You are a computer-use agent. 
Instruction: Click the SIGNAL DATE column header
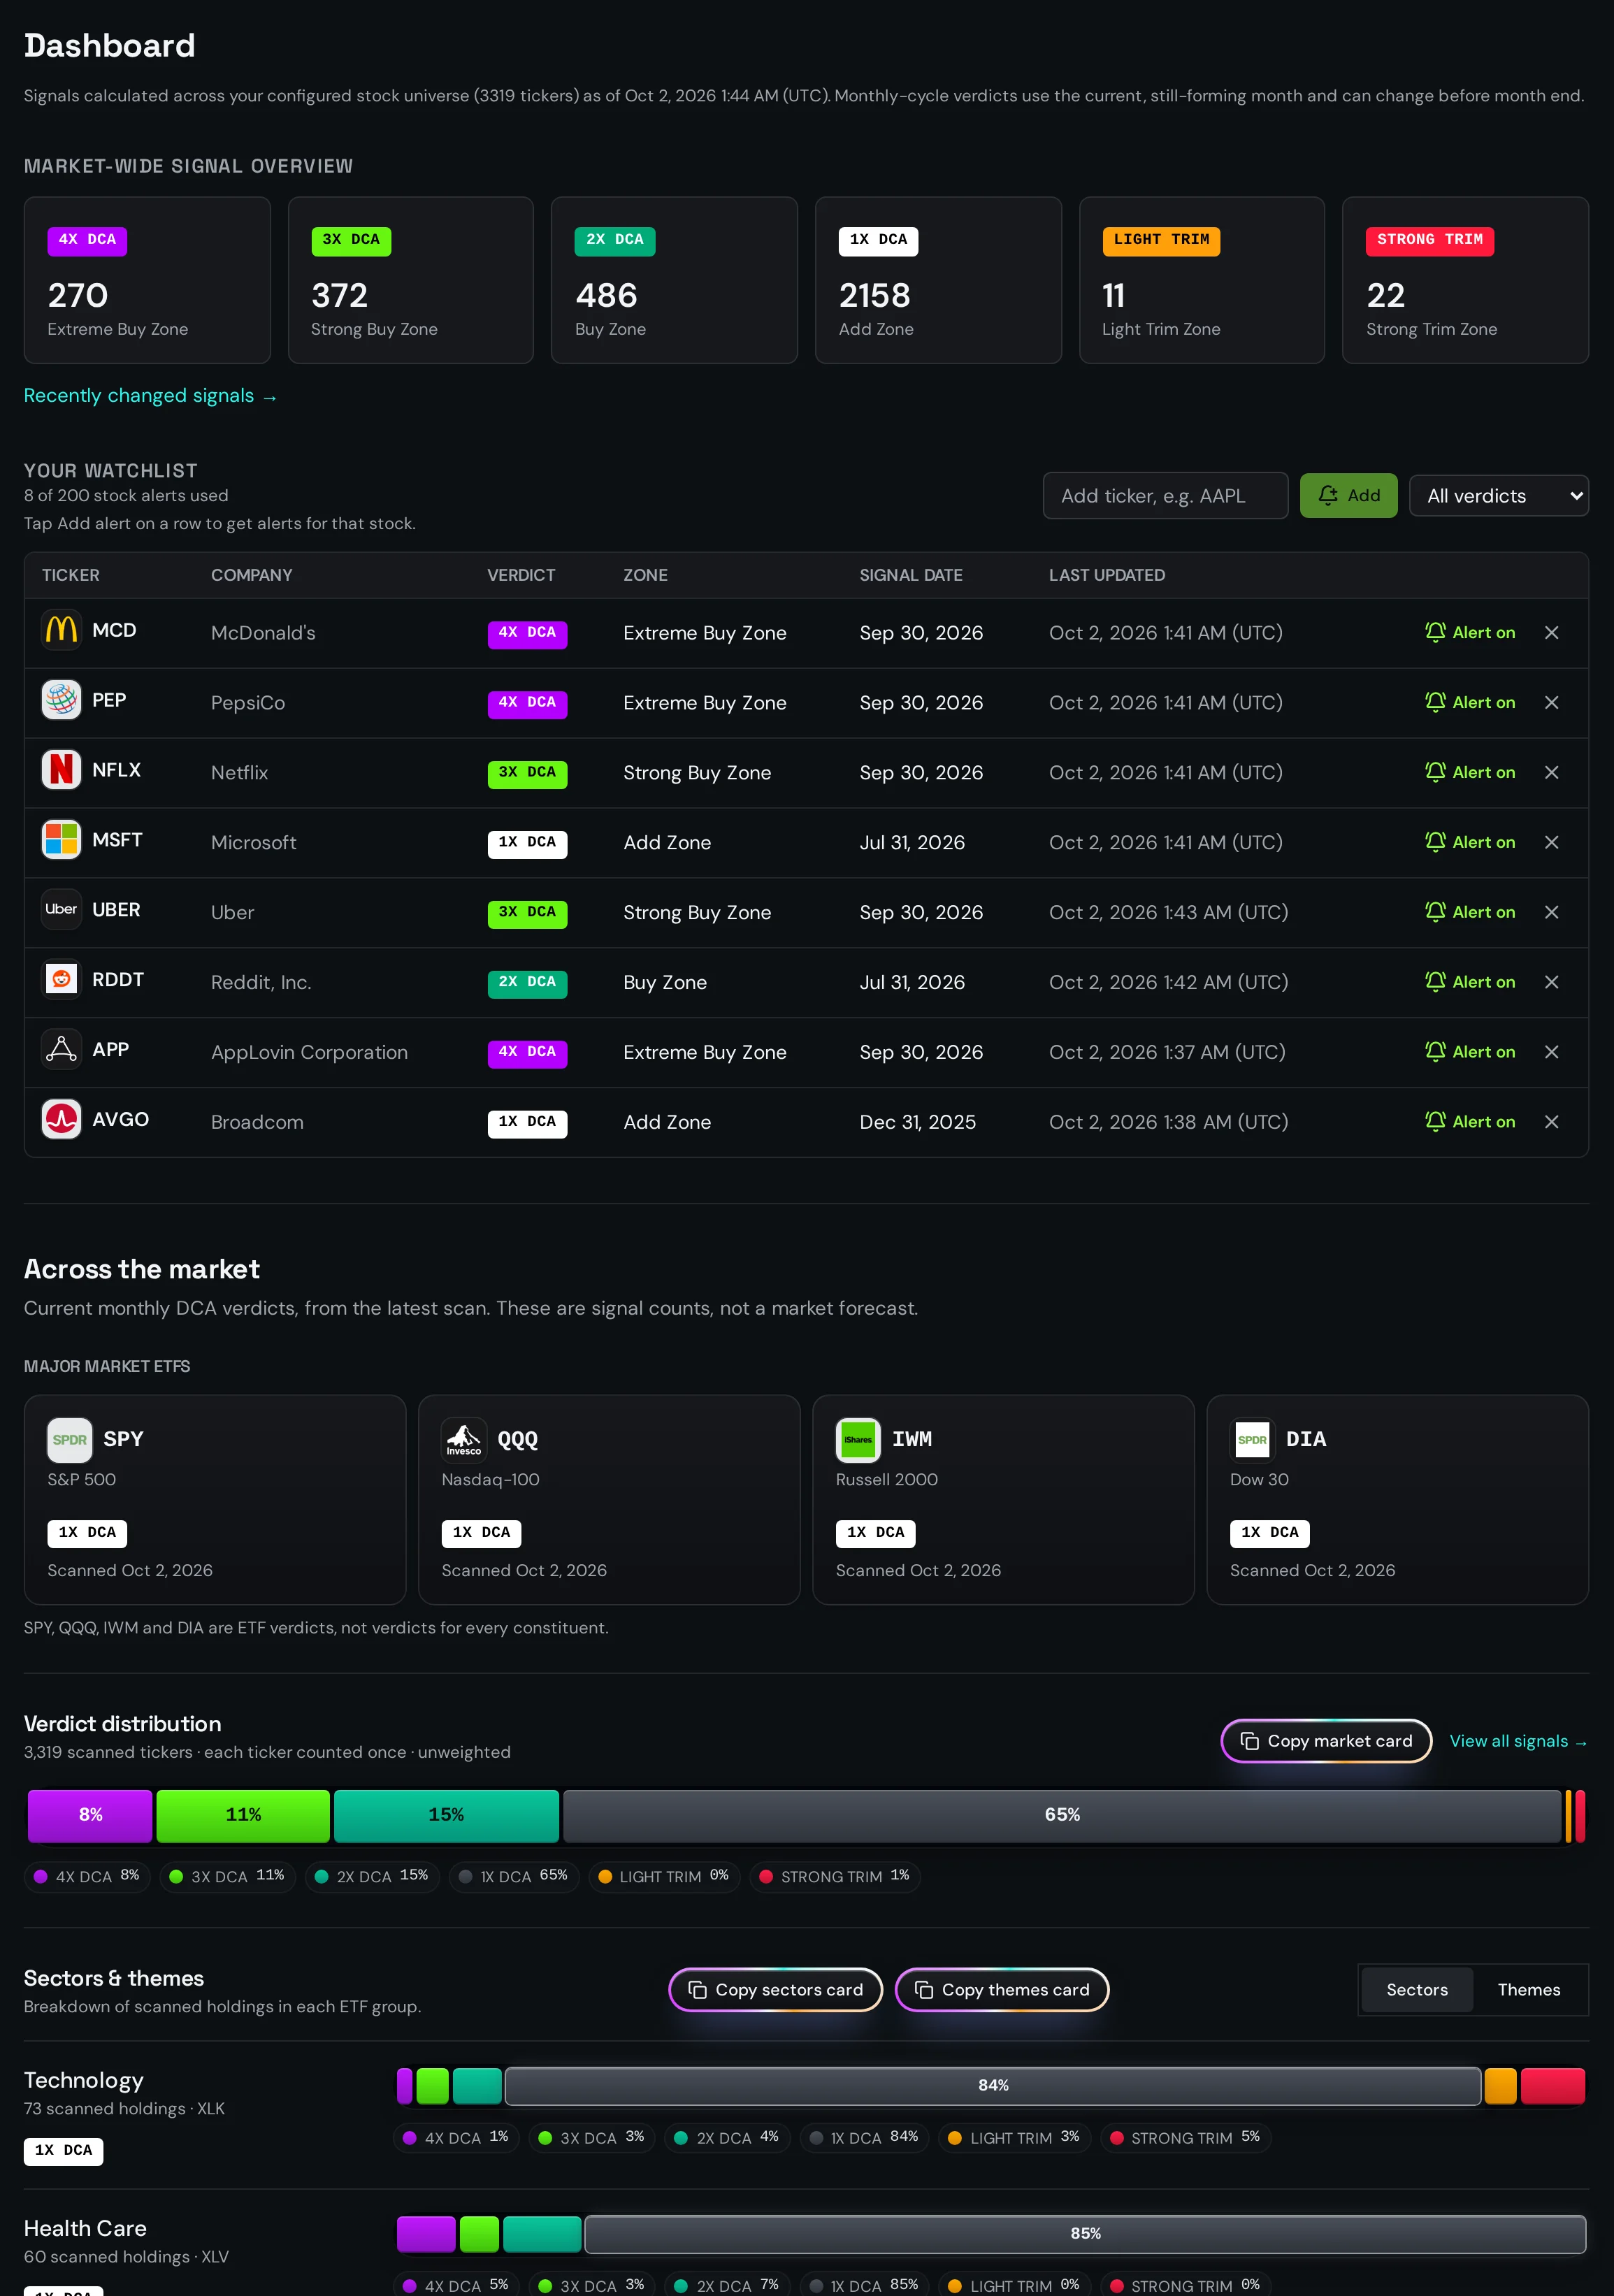pos(911,576)
